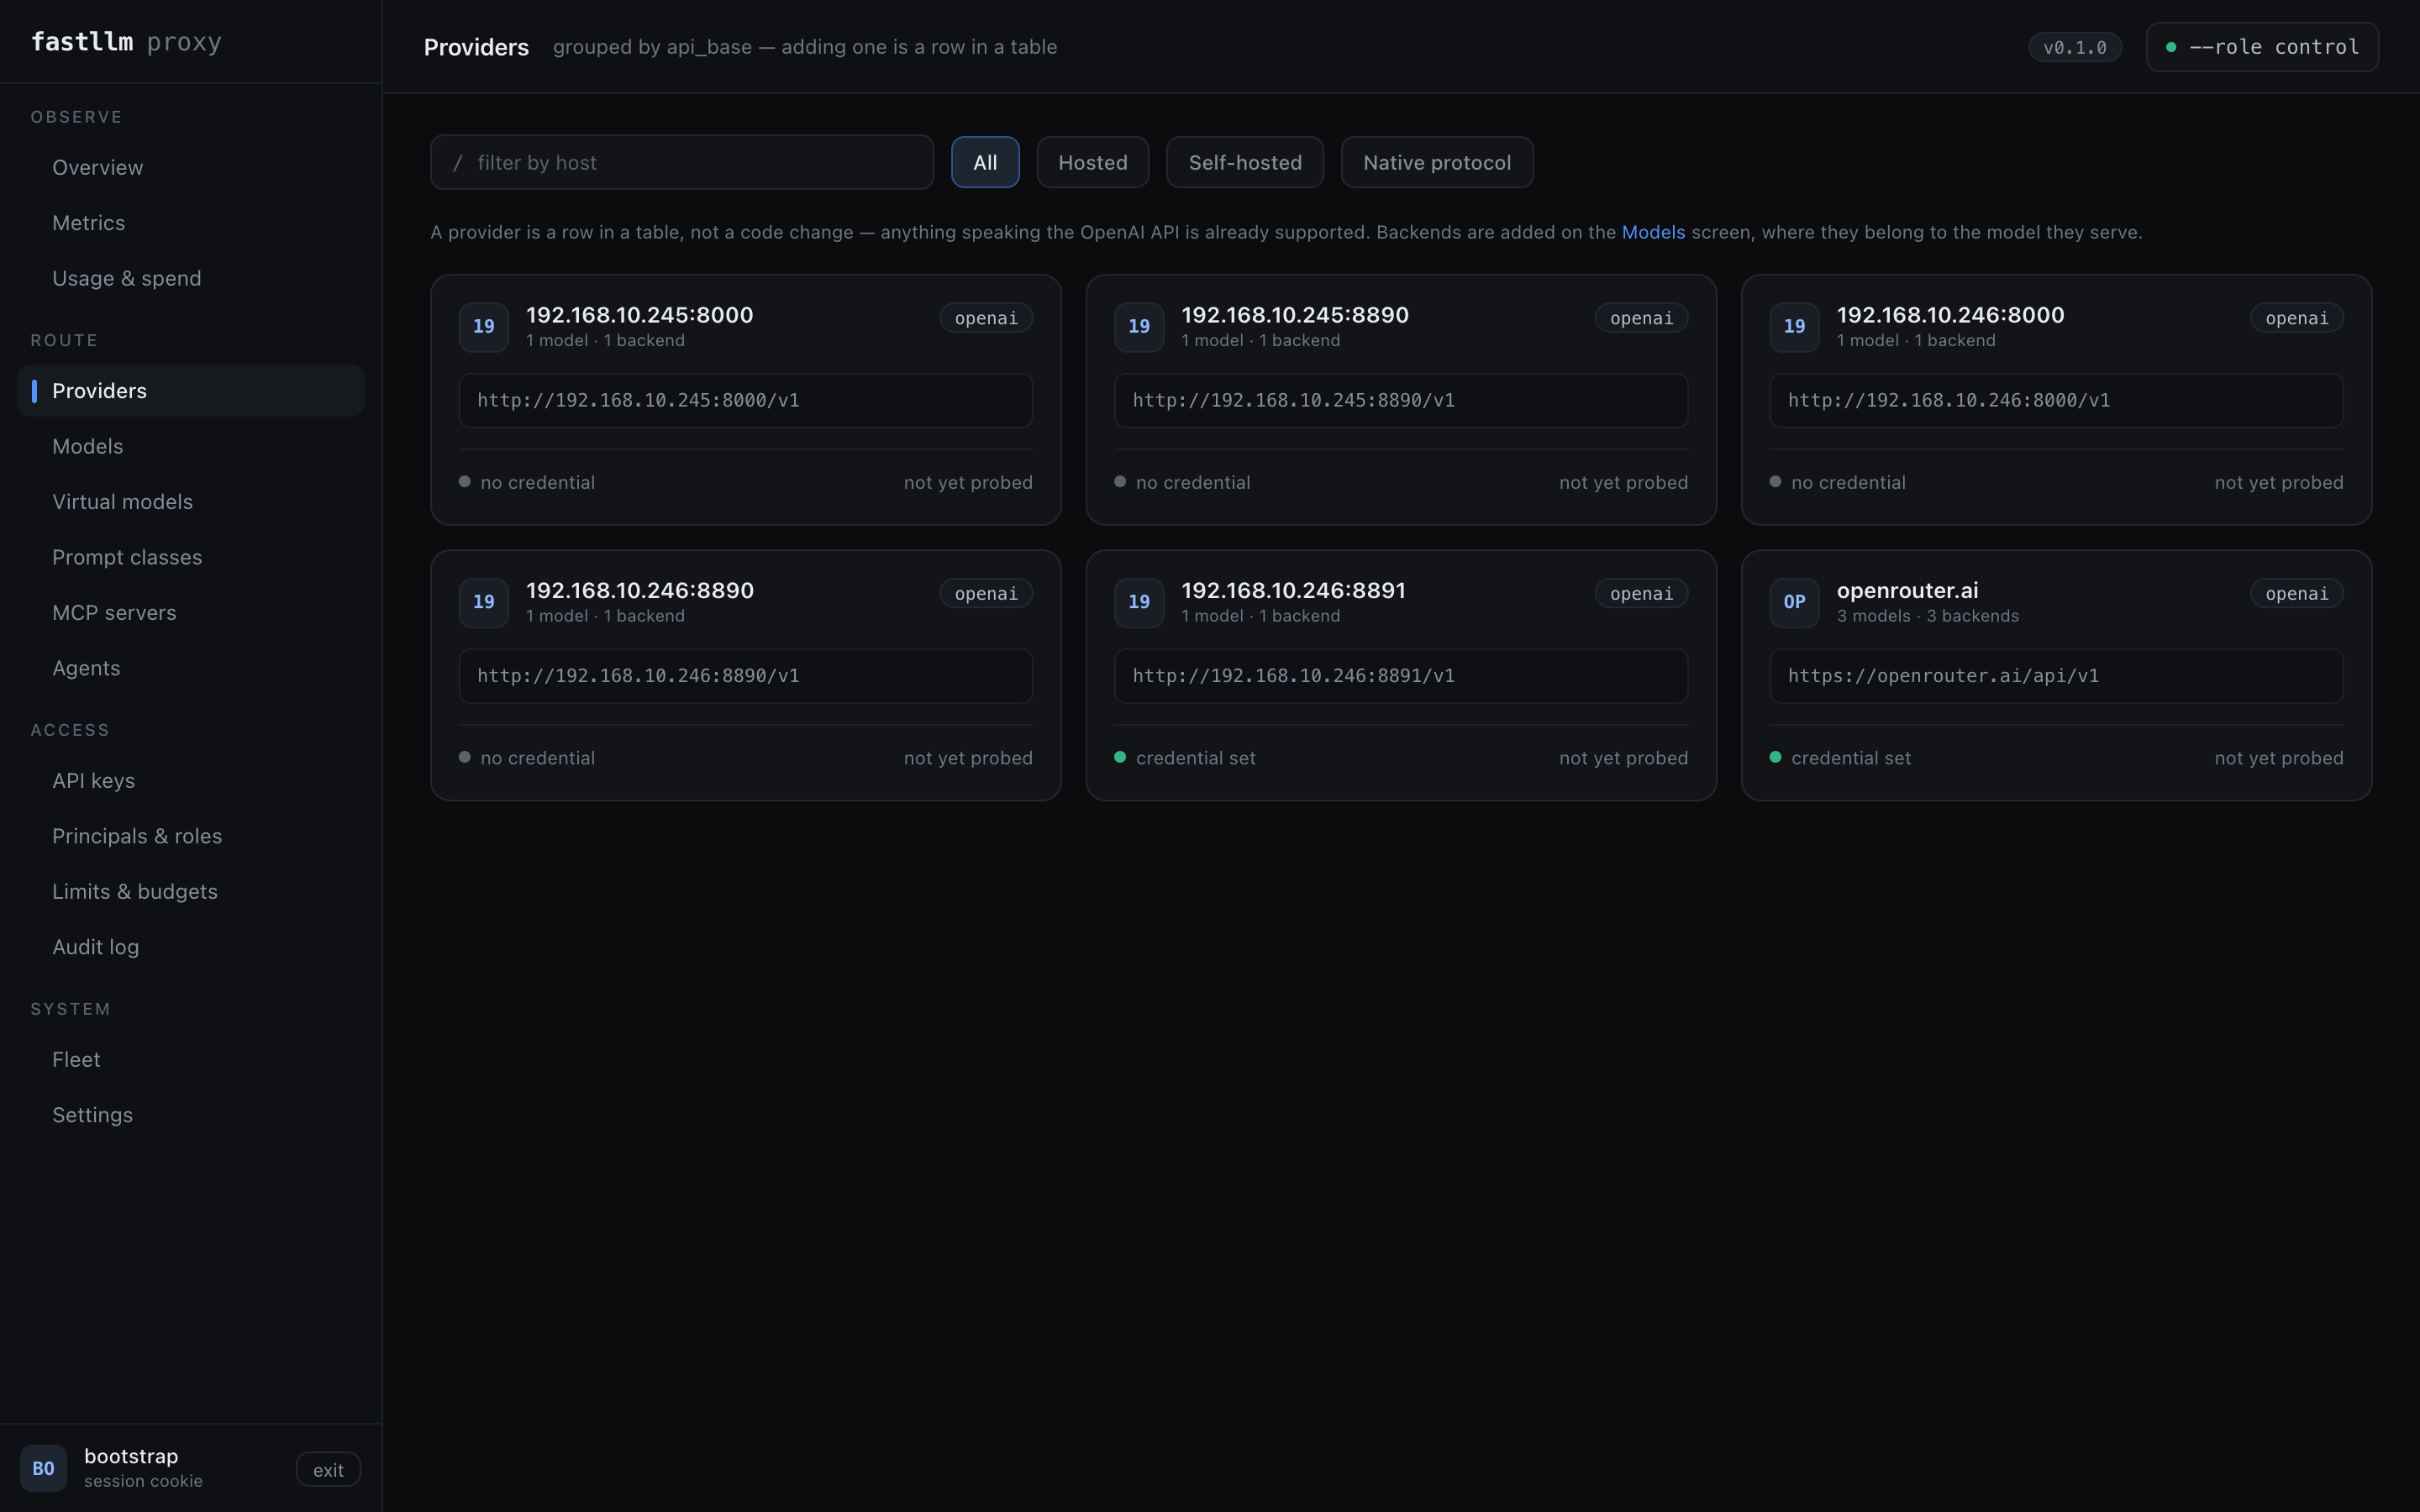The width and height of the screenshot is (2420, 1512).
Task: Open Prompt classes page
Action: point(190,557)
